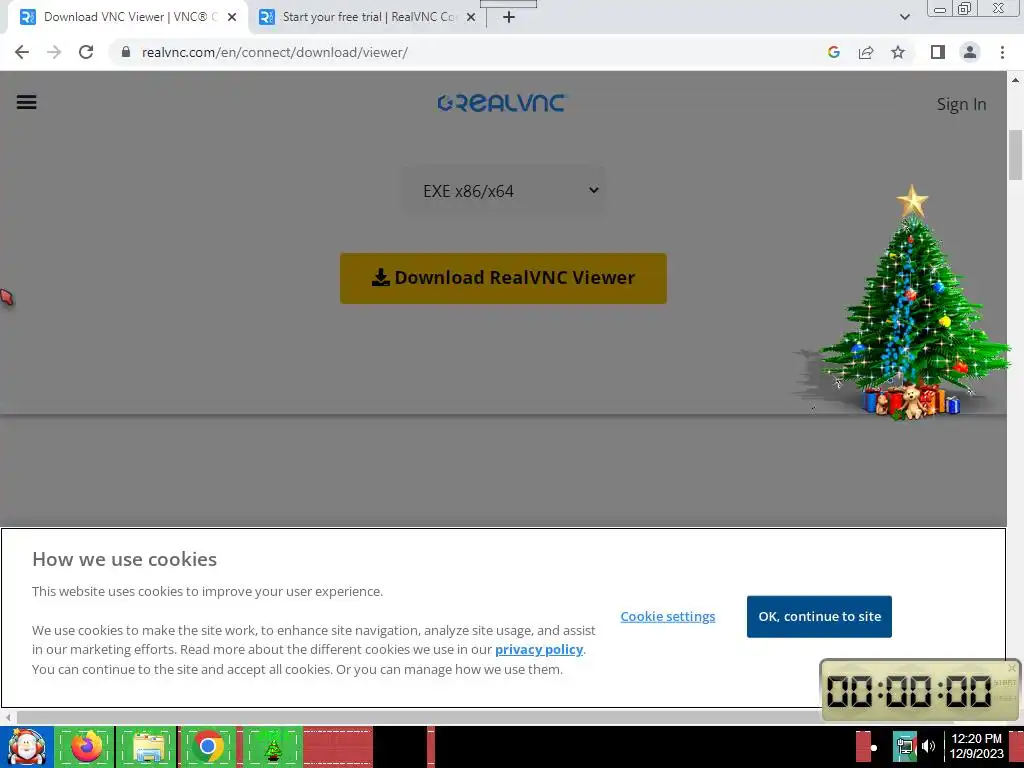The height and width of the screenshot is (768, 1024).
Task: Click the volume speaker tray icon
Action: (929, 747)
